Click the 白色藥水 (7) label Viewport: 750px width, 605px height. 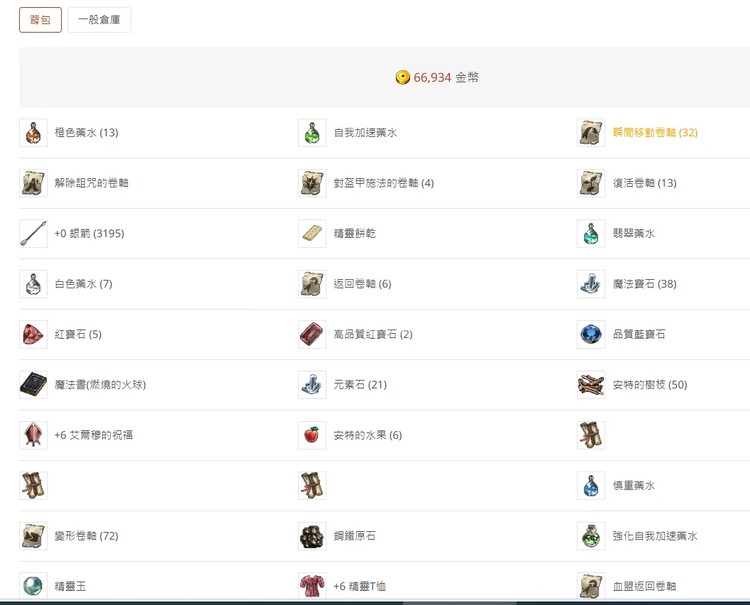[x=84, y=284]
